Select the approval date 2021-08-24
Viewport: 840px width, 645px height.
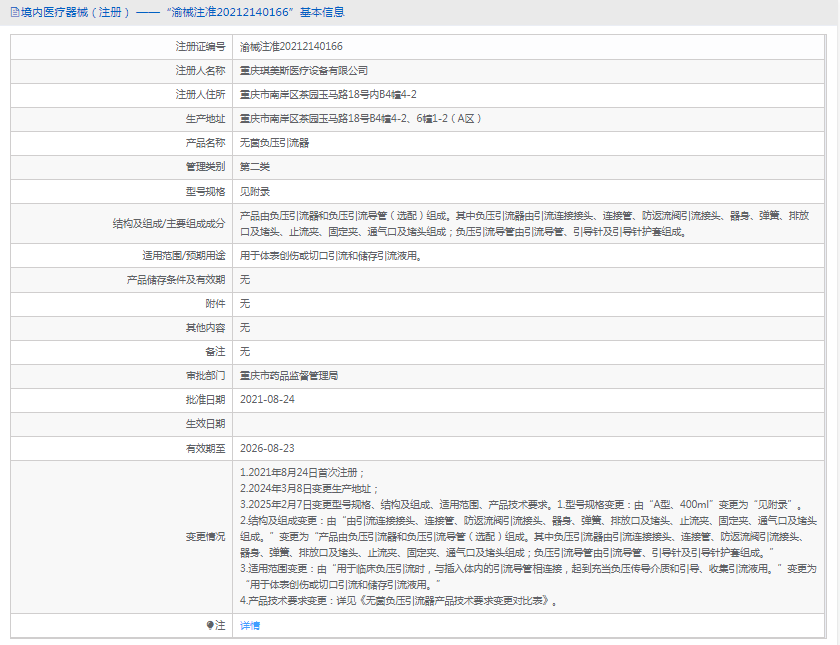point(267,400)
